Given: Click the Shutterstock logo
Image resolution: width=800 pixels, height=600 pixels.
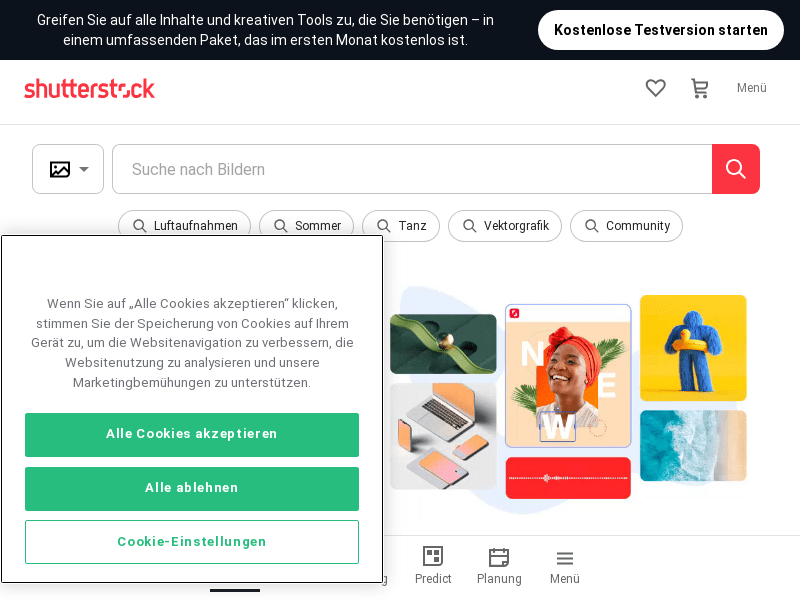Looking at the screenshot, I should 90,88.
